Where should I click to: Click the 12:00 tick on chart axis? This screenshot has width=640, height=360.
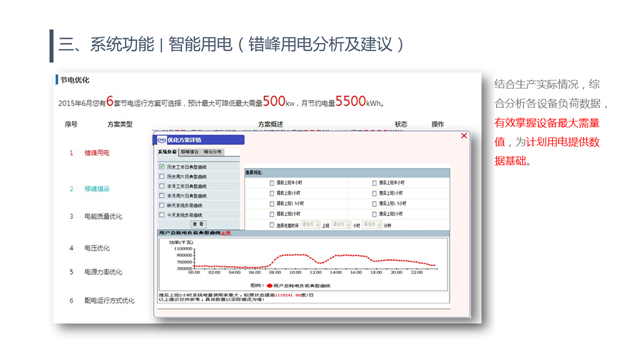point(316,272)
